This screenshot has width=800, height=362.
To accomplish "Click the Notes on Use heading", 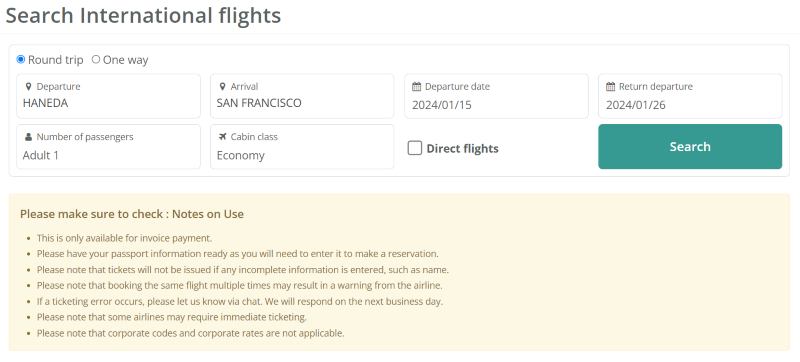I will 132,214.
